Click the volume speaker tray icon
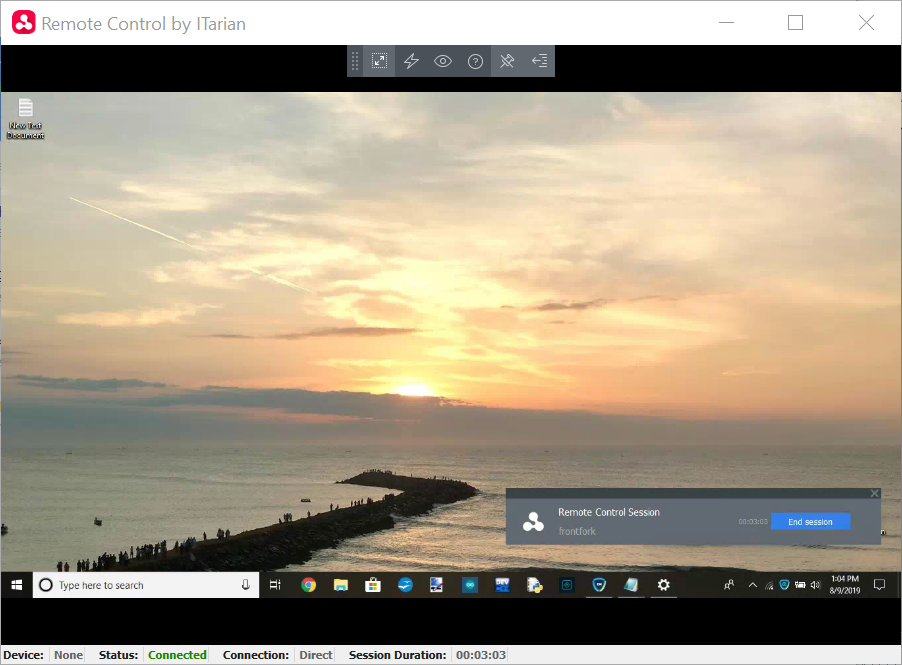 click(x=815, y=585)
